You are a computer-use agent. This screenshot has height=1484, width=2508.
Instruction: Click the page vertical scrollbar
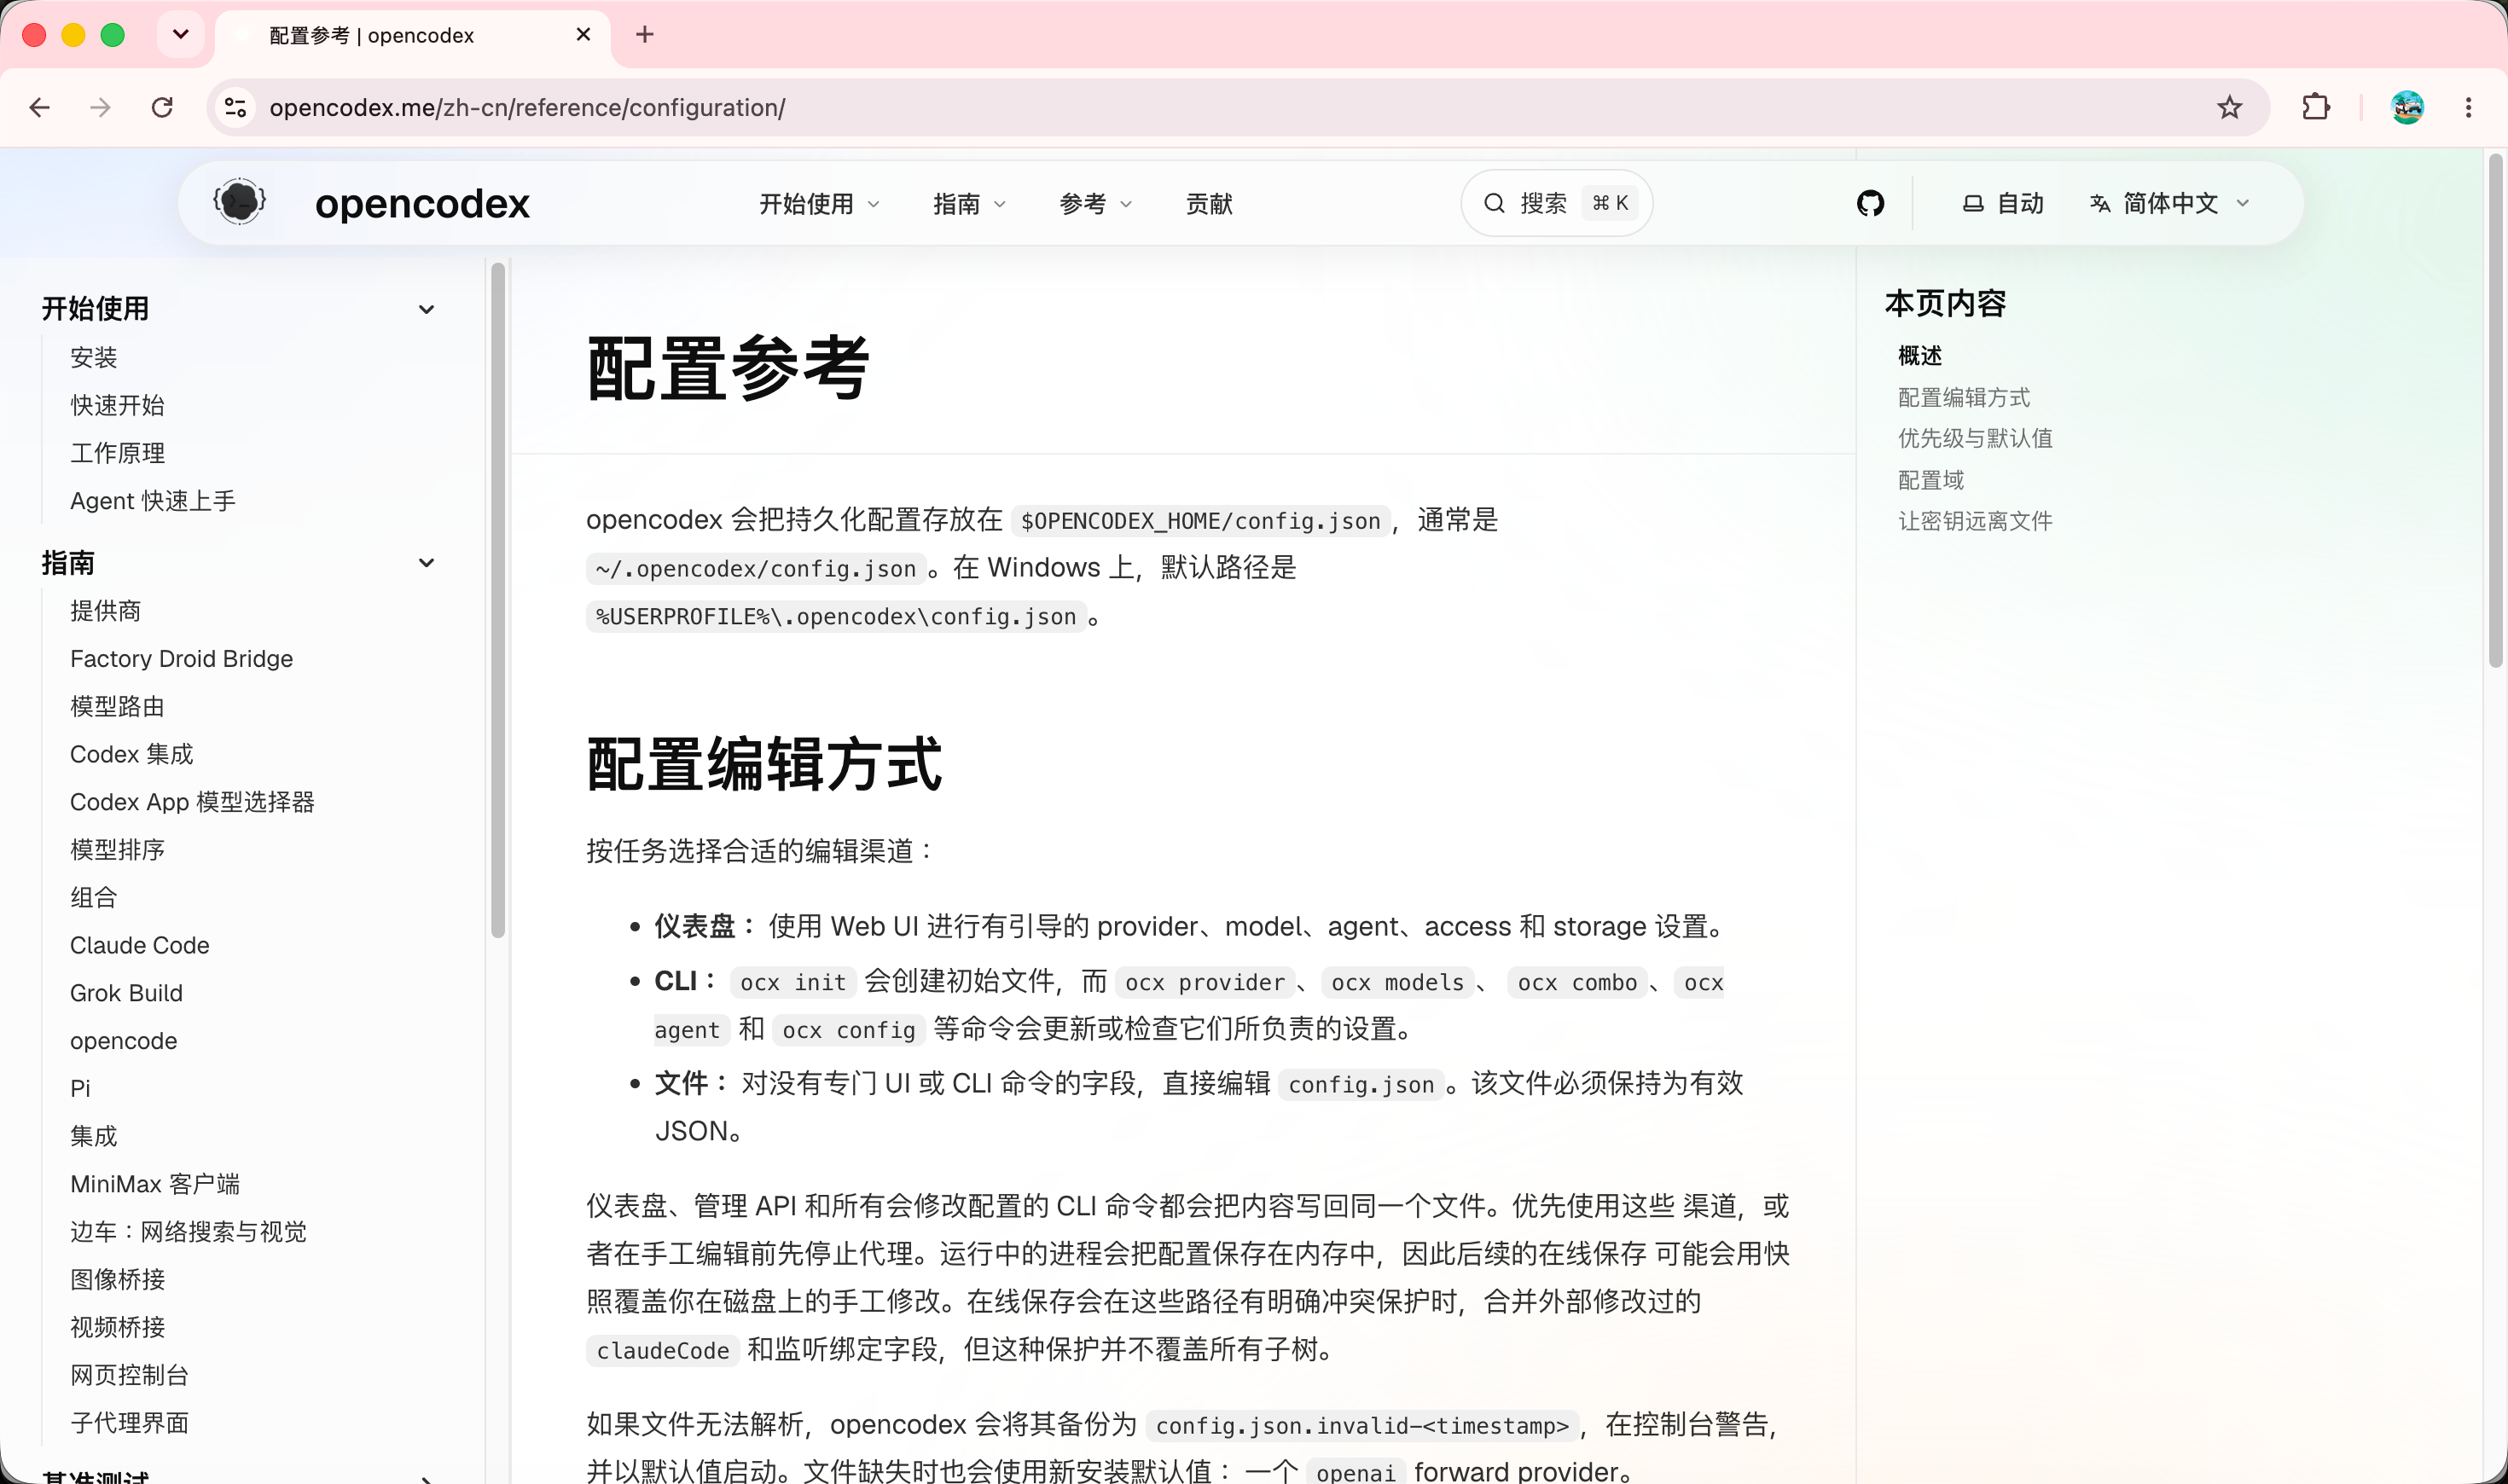pos(2496,410)
